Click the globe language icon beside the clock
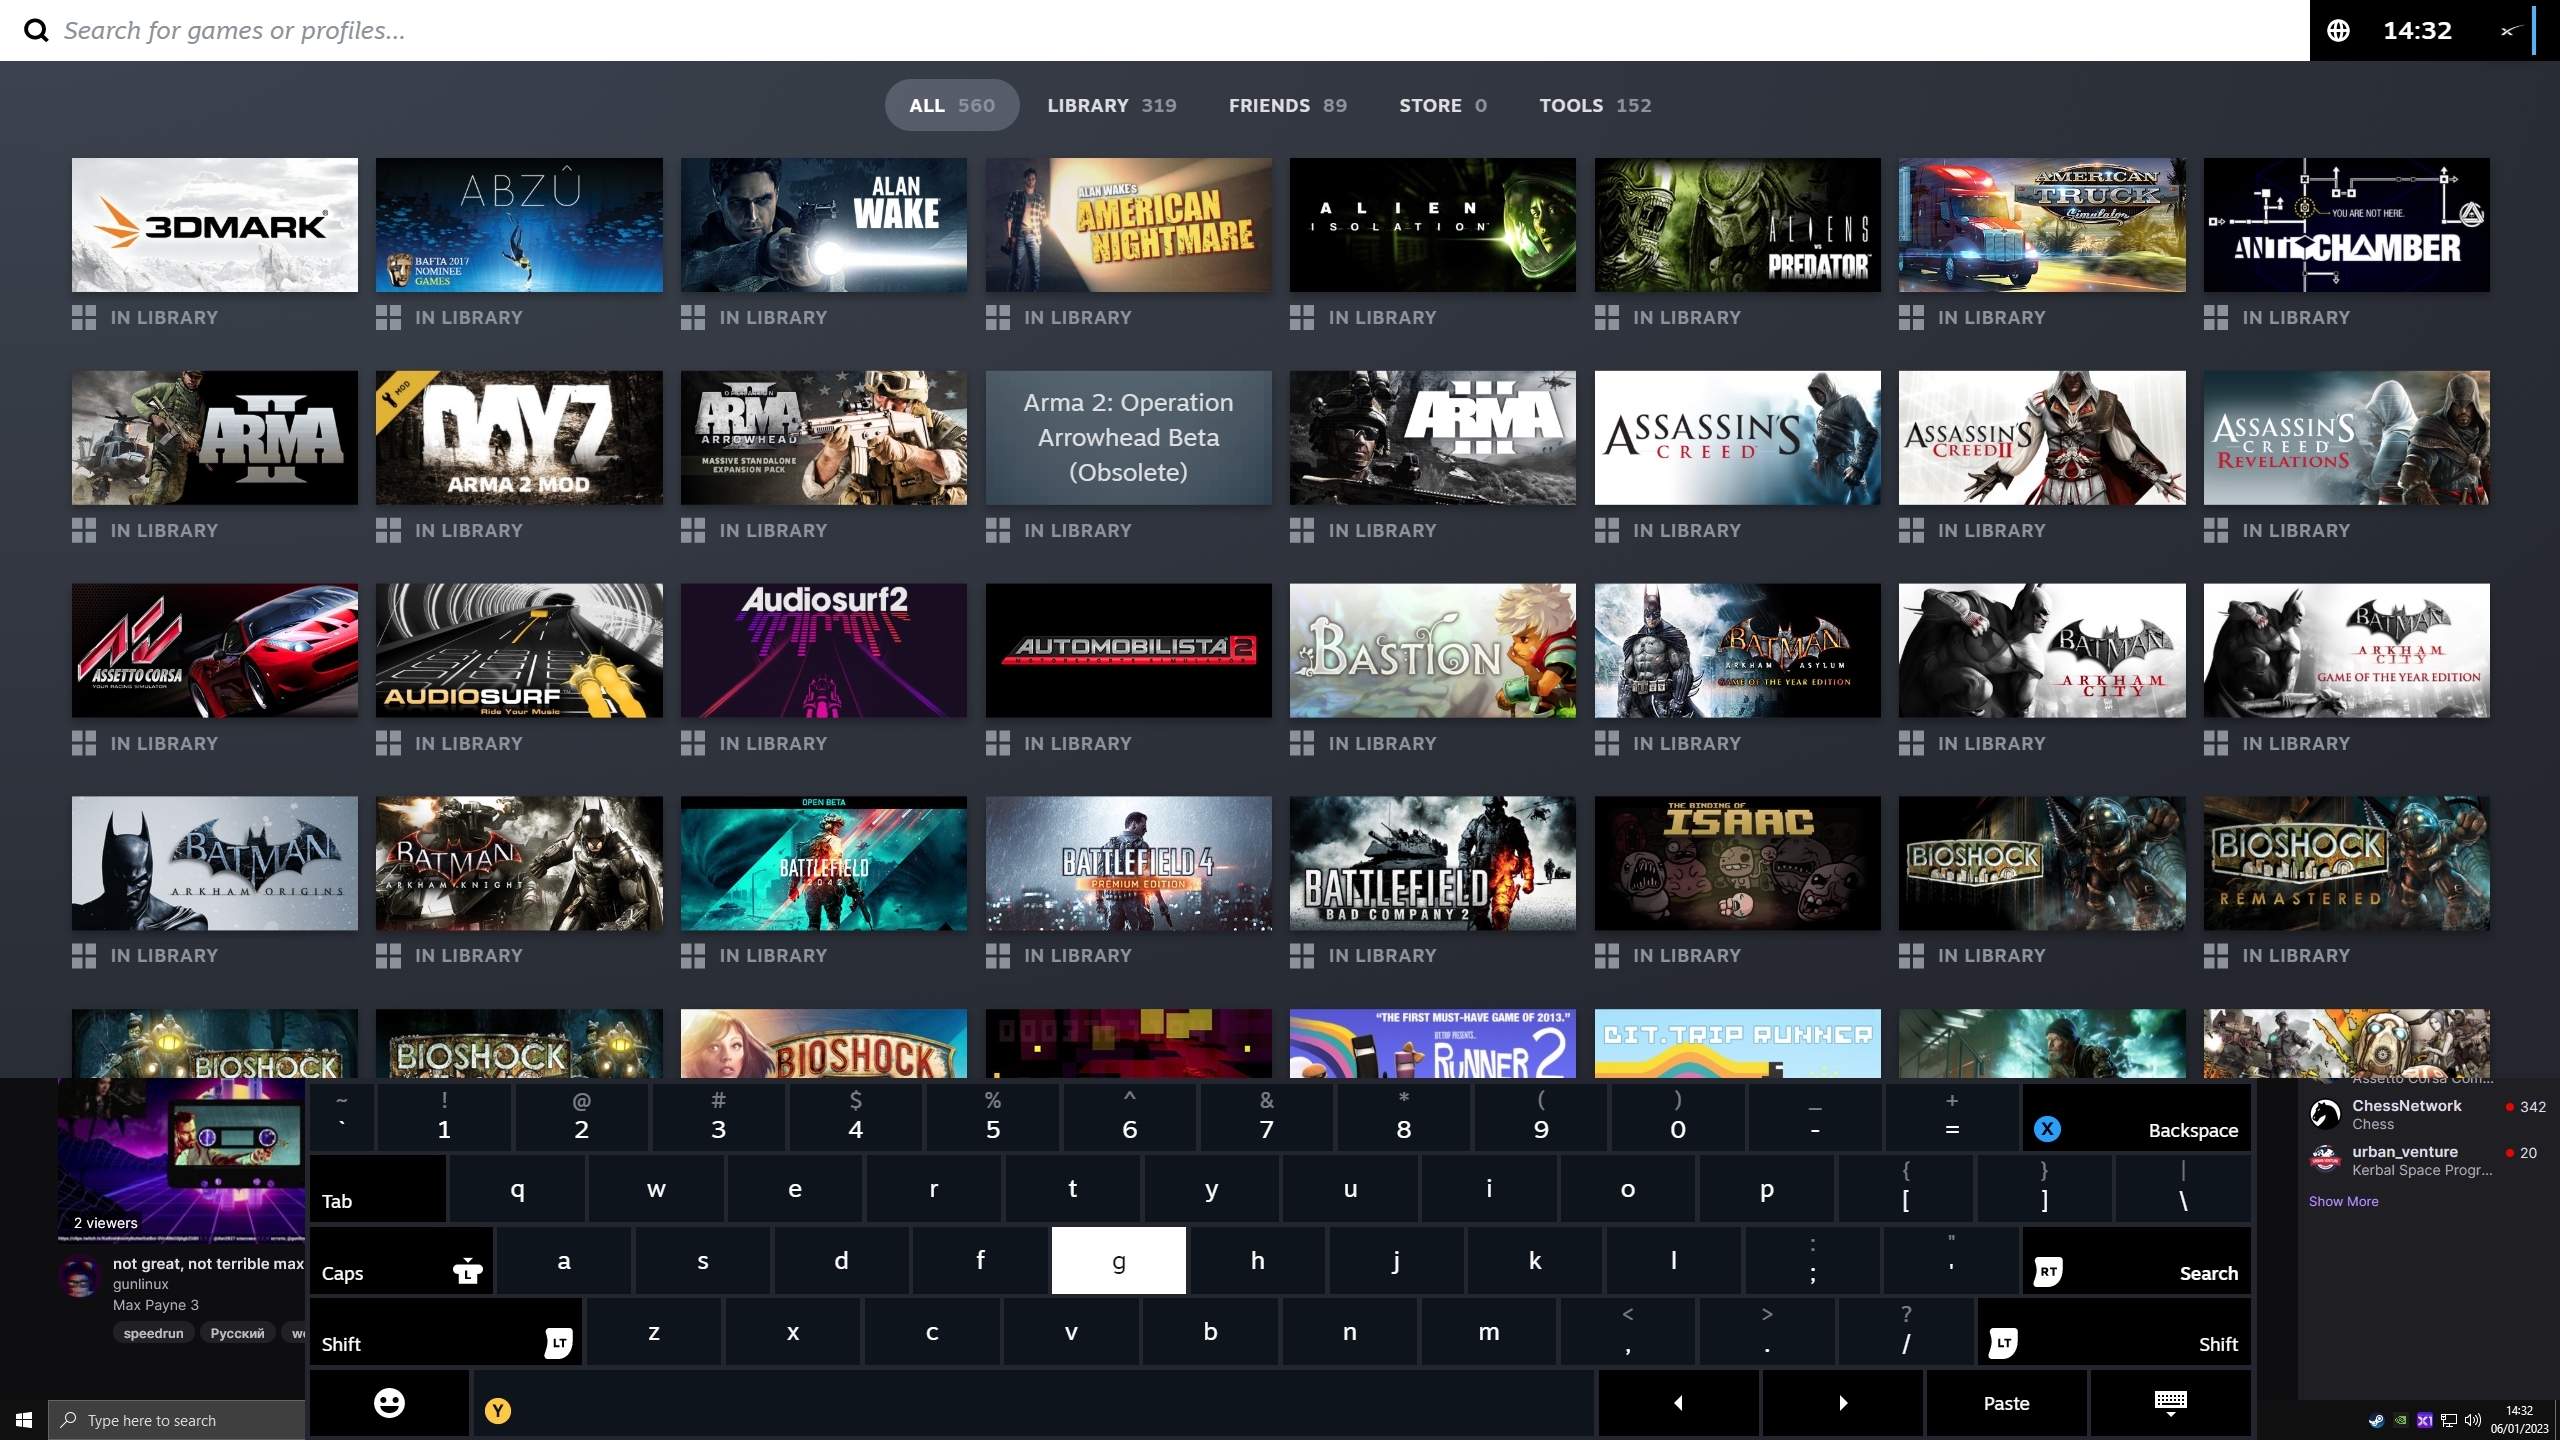Viewport: 2560px width, 1440px height. (x=2339, y=30)
